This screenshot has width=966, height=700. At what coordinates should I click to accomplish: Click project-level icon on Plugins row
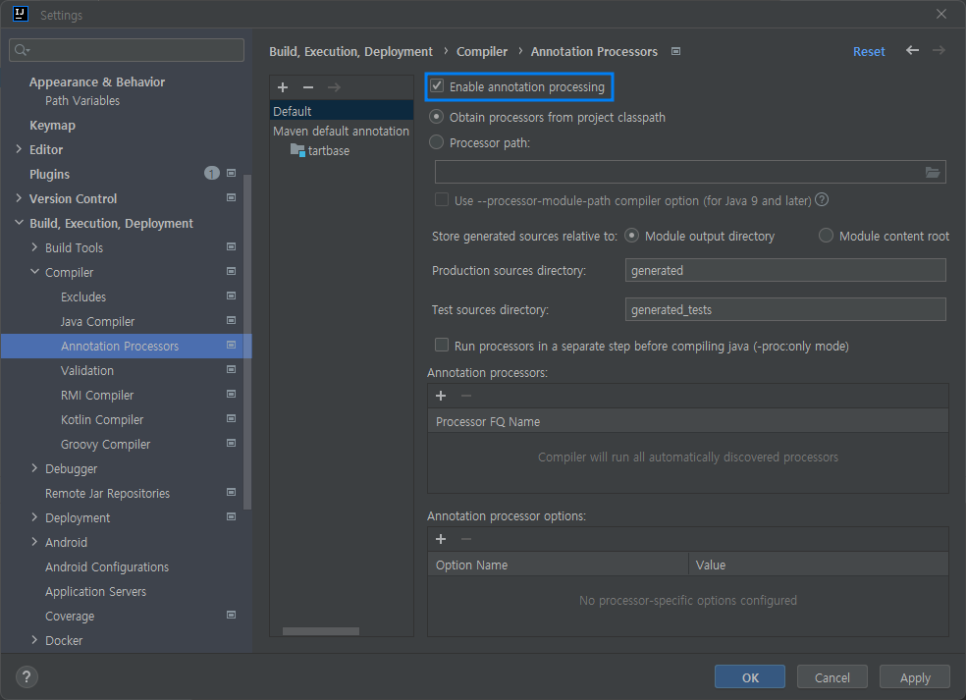click(231, 173)
